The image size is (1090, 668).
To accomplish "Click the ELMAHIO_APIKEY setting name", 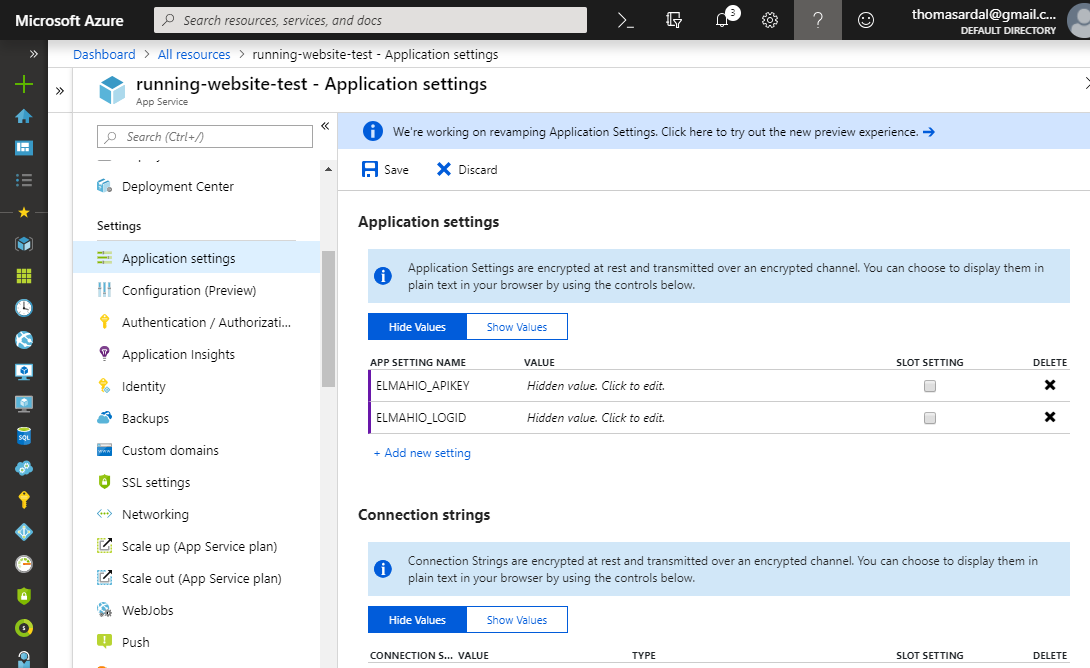I will pyautogui.click(x=423, y=386).
